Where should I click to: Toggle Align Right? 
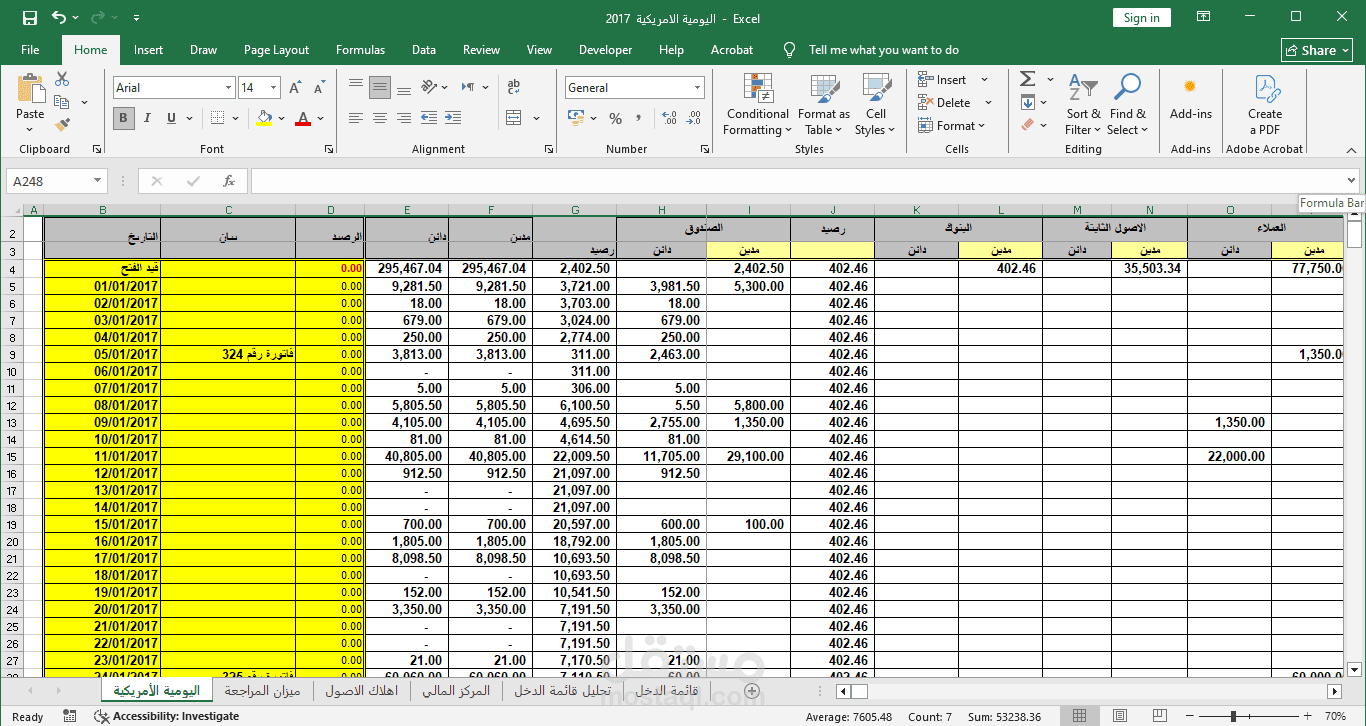click(x=404, y=118)
